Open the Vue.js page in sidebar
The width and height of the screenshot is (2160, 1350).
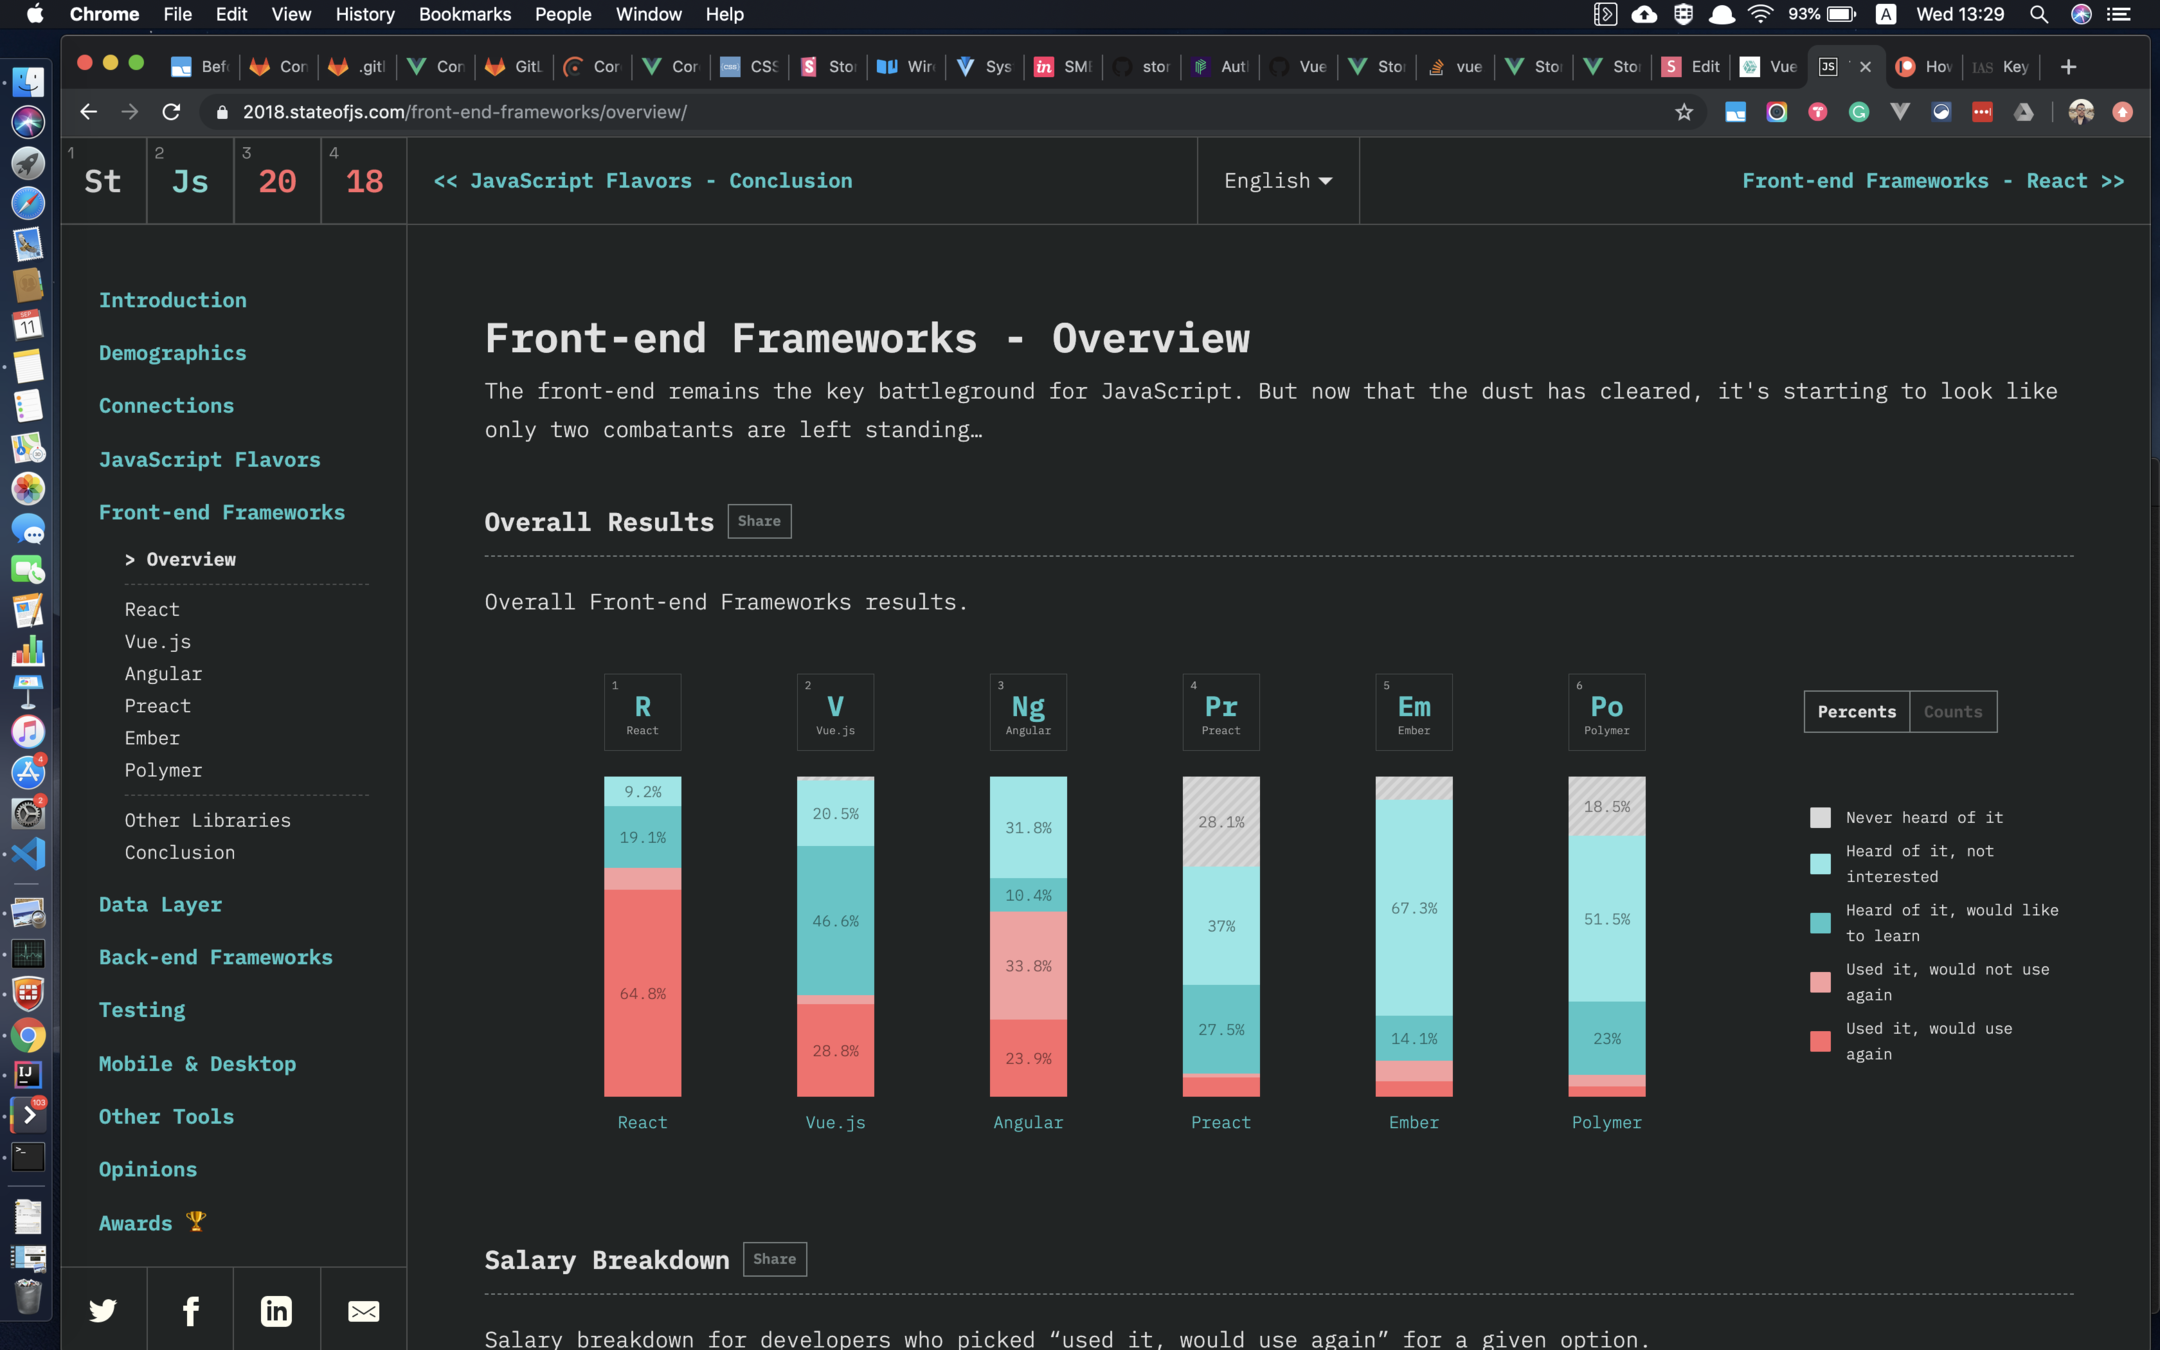tap(157, 642)
